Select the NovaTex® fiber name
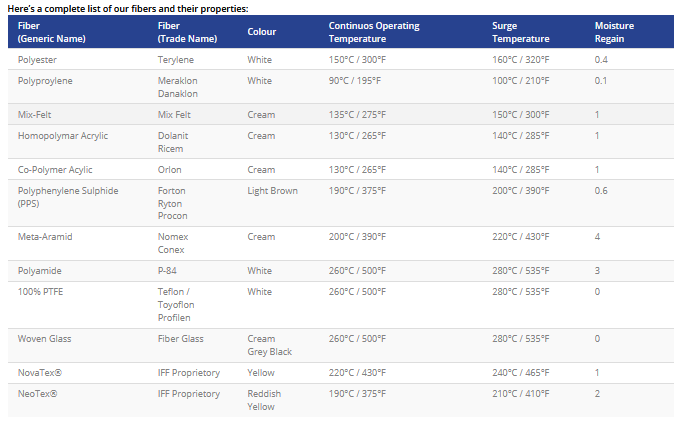674x446 pixels. 38,373
